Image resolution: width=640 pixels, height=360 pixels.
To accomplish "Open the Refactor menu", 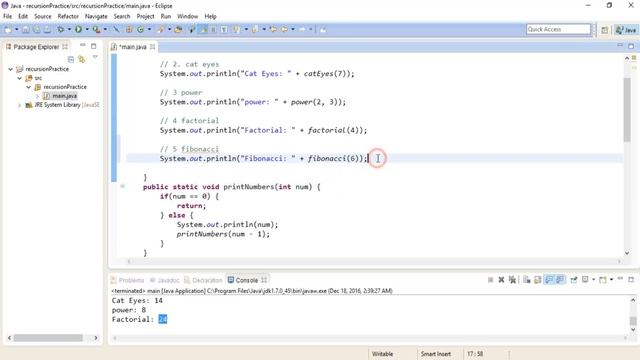I will point(68,16).
